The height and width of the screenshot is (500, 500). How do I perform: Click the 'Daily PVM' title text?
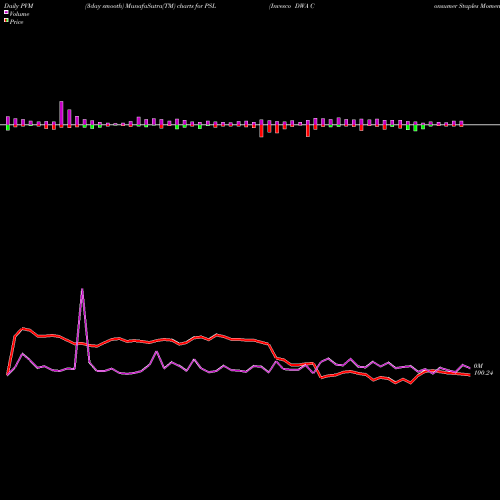(19, 6)
